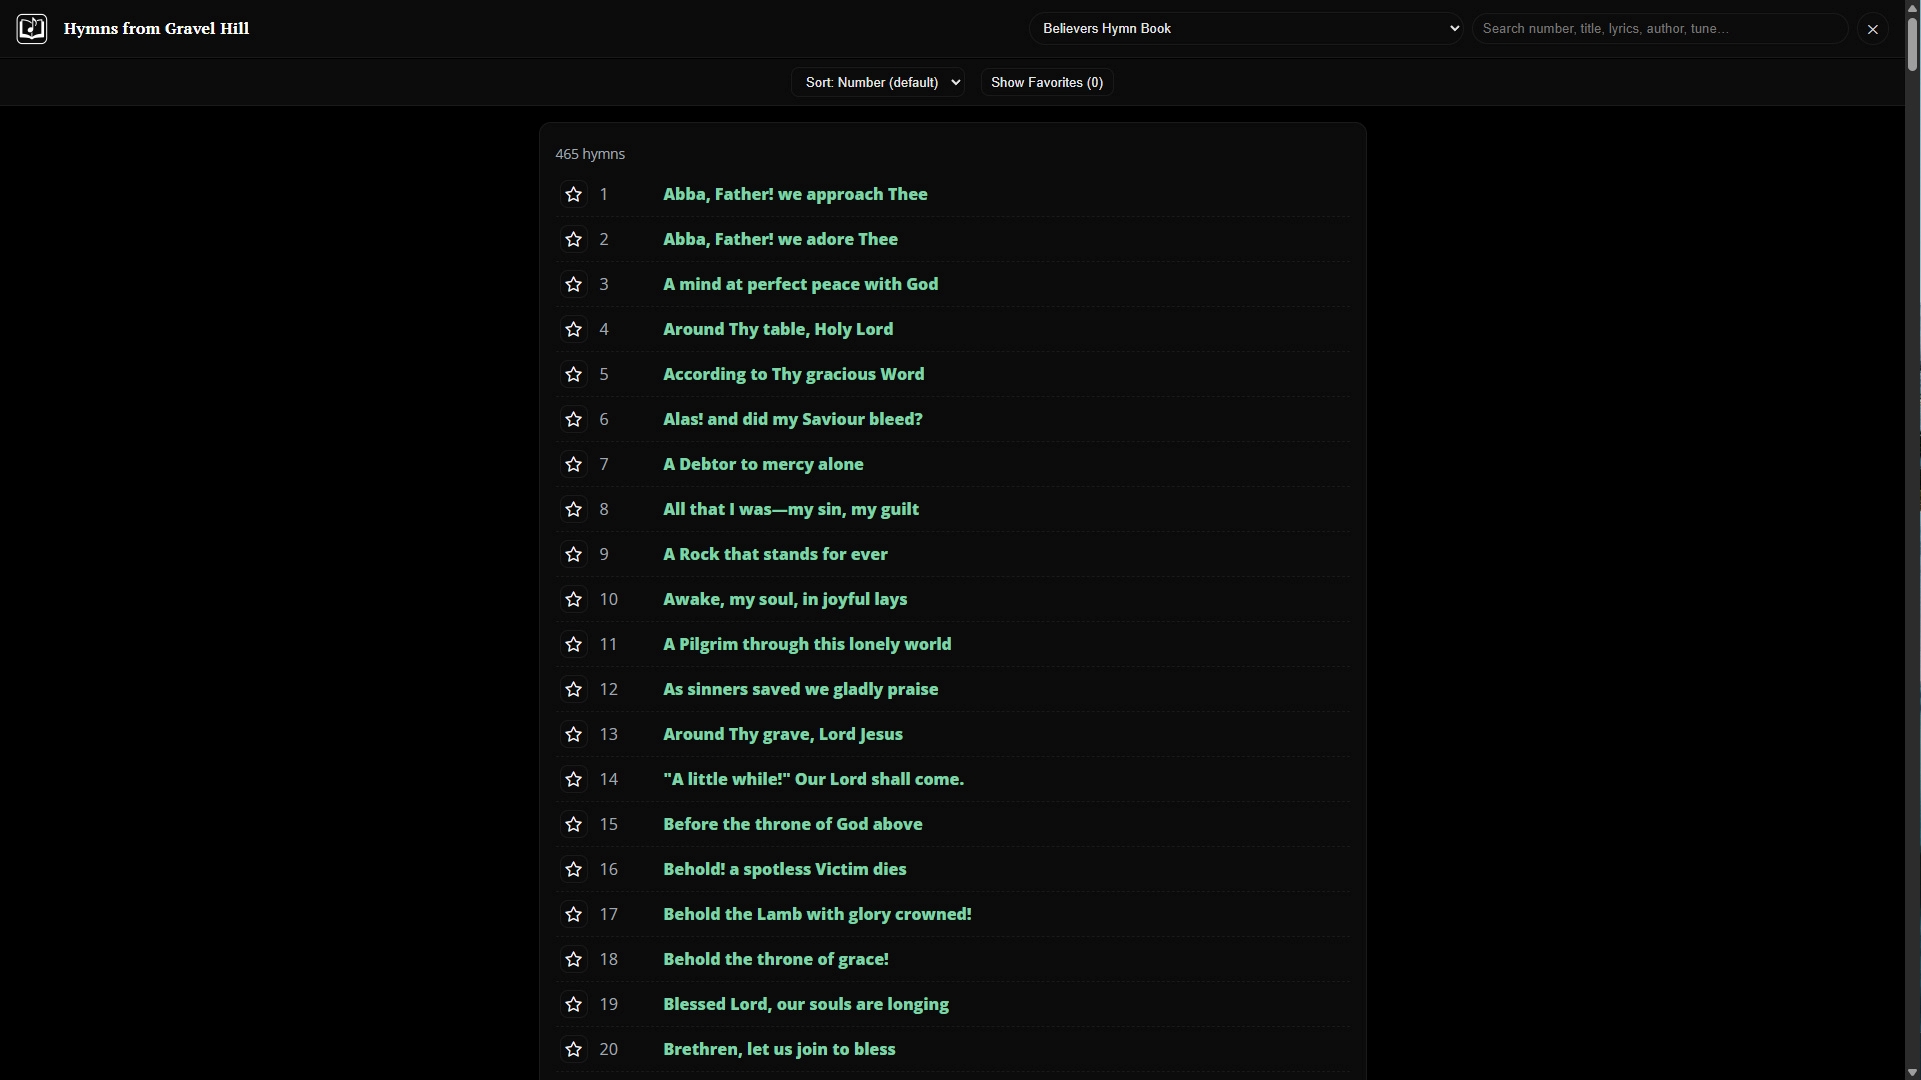Viewport: 1921px width, 1080px height.
Task: Star hymn 20 Brethren, let us join
Action: click(573, 1049)
